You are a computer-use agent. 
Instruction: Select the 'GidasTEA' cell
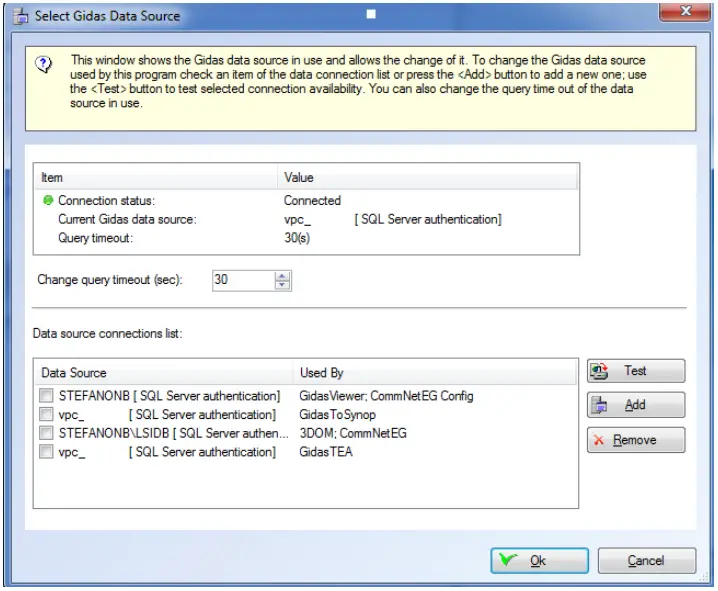(x=326, y=452)
